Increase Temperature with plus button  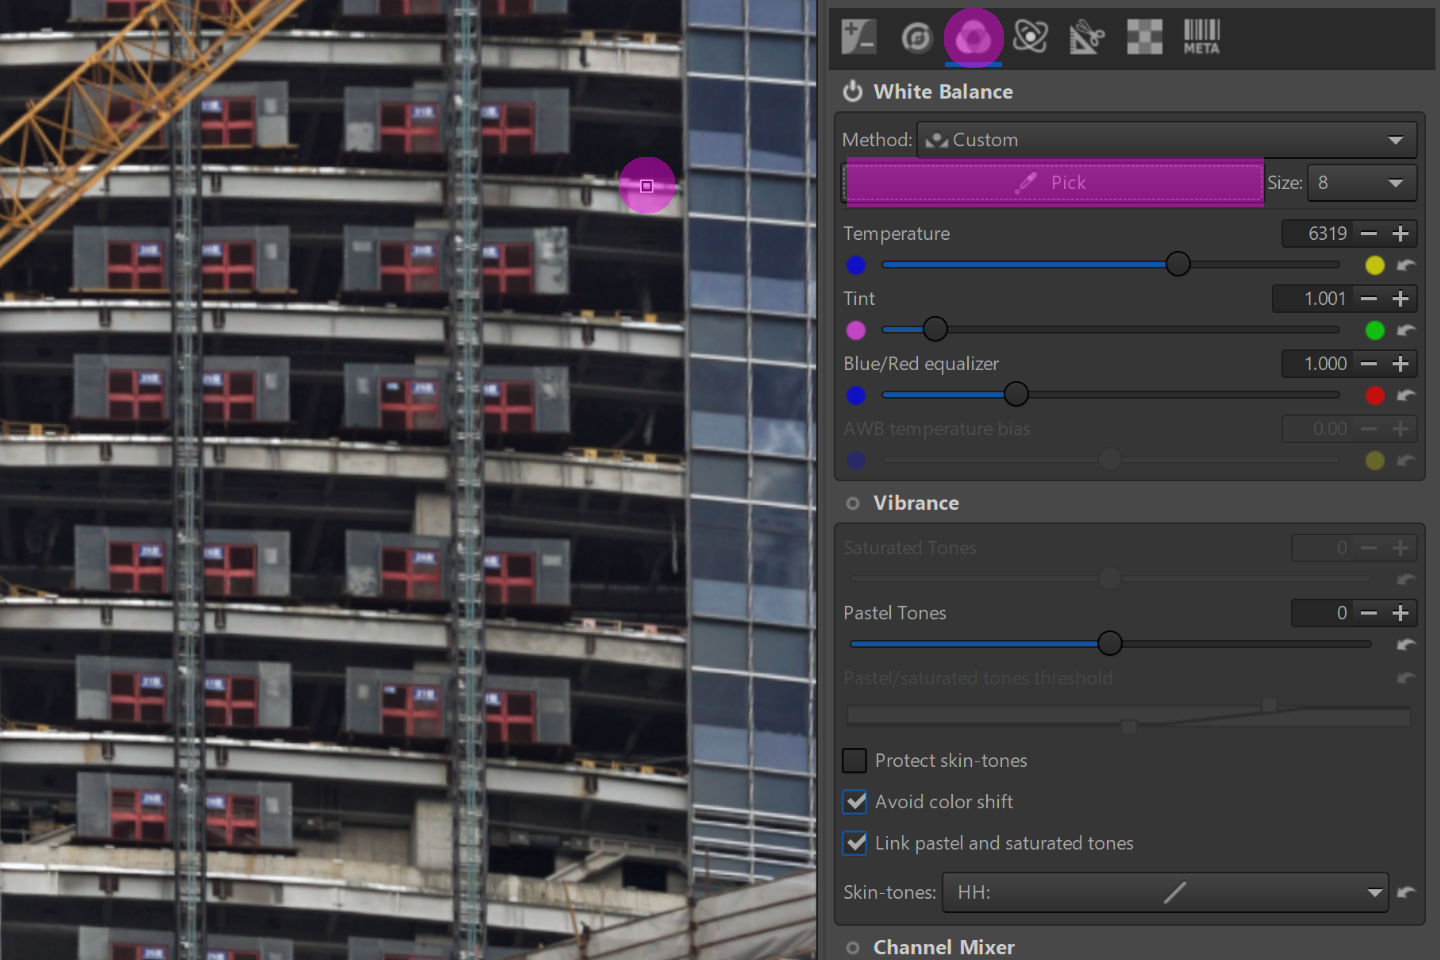click(x=1401, y=233)
